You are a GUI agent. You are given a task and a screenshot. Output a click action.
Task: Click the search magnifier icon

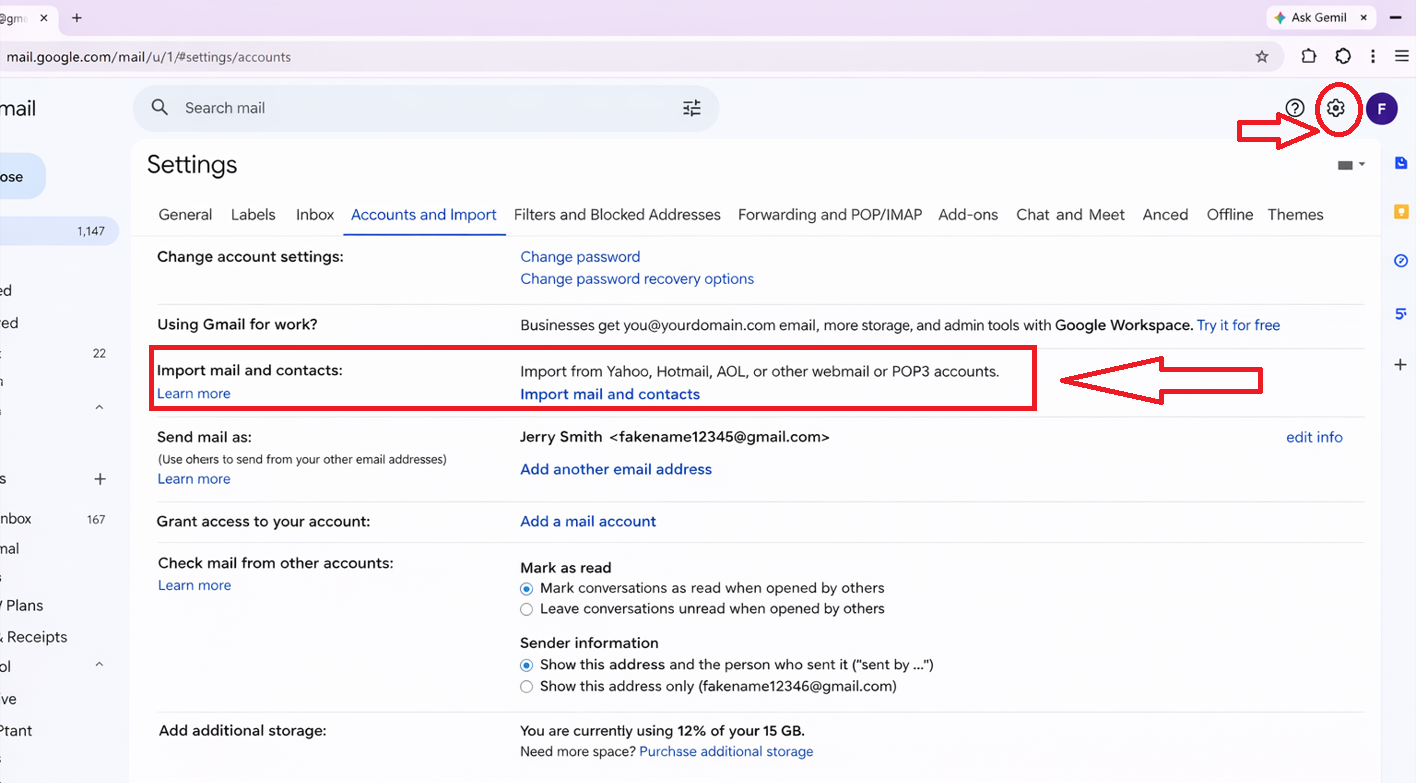point(159,108)
